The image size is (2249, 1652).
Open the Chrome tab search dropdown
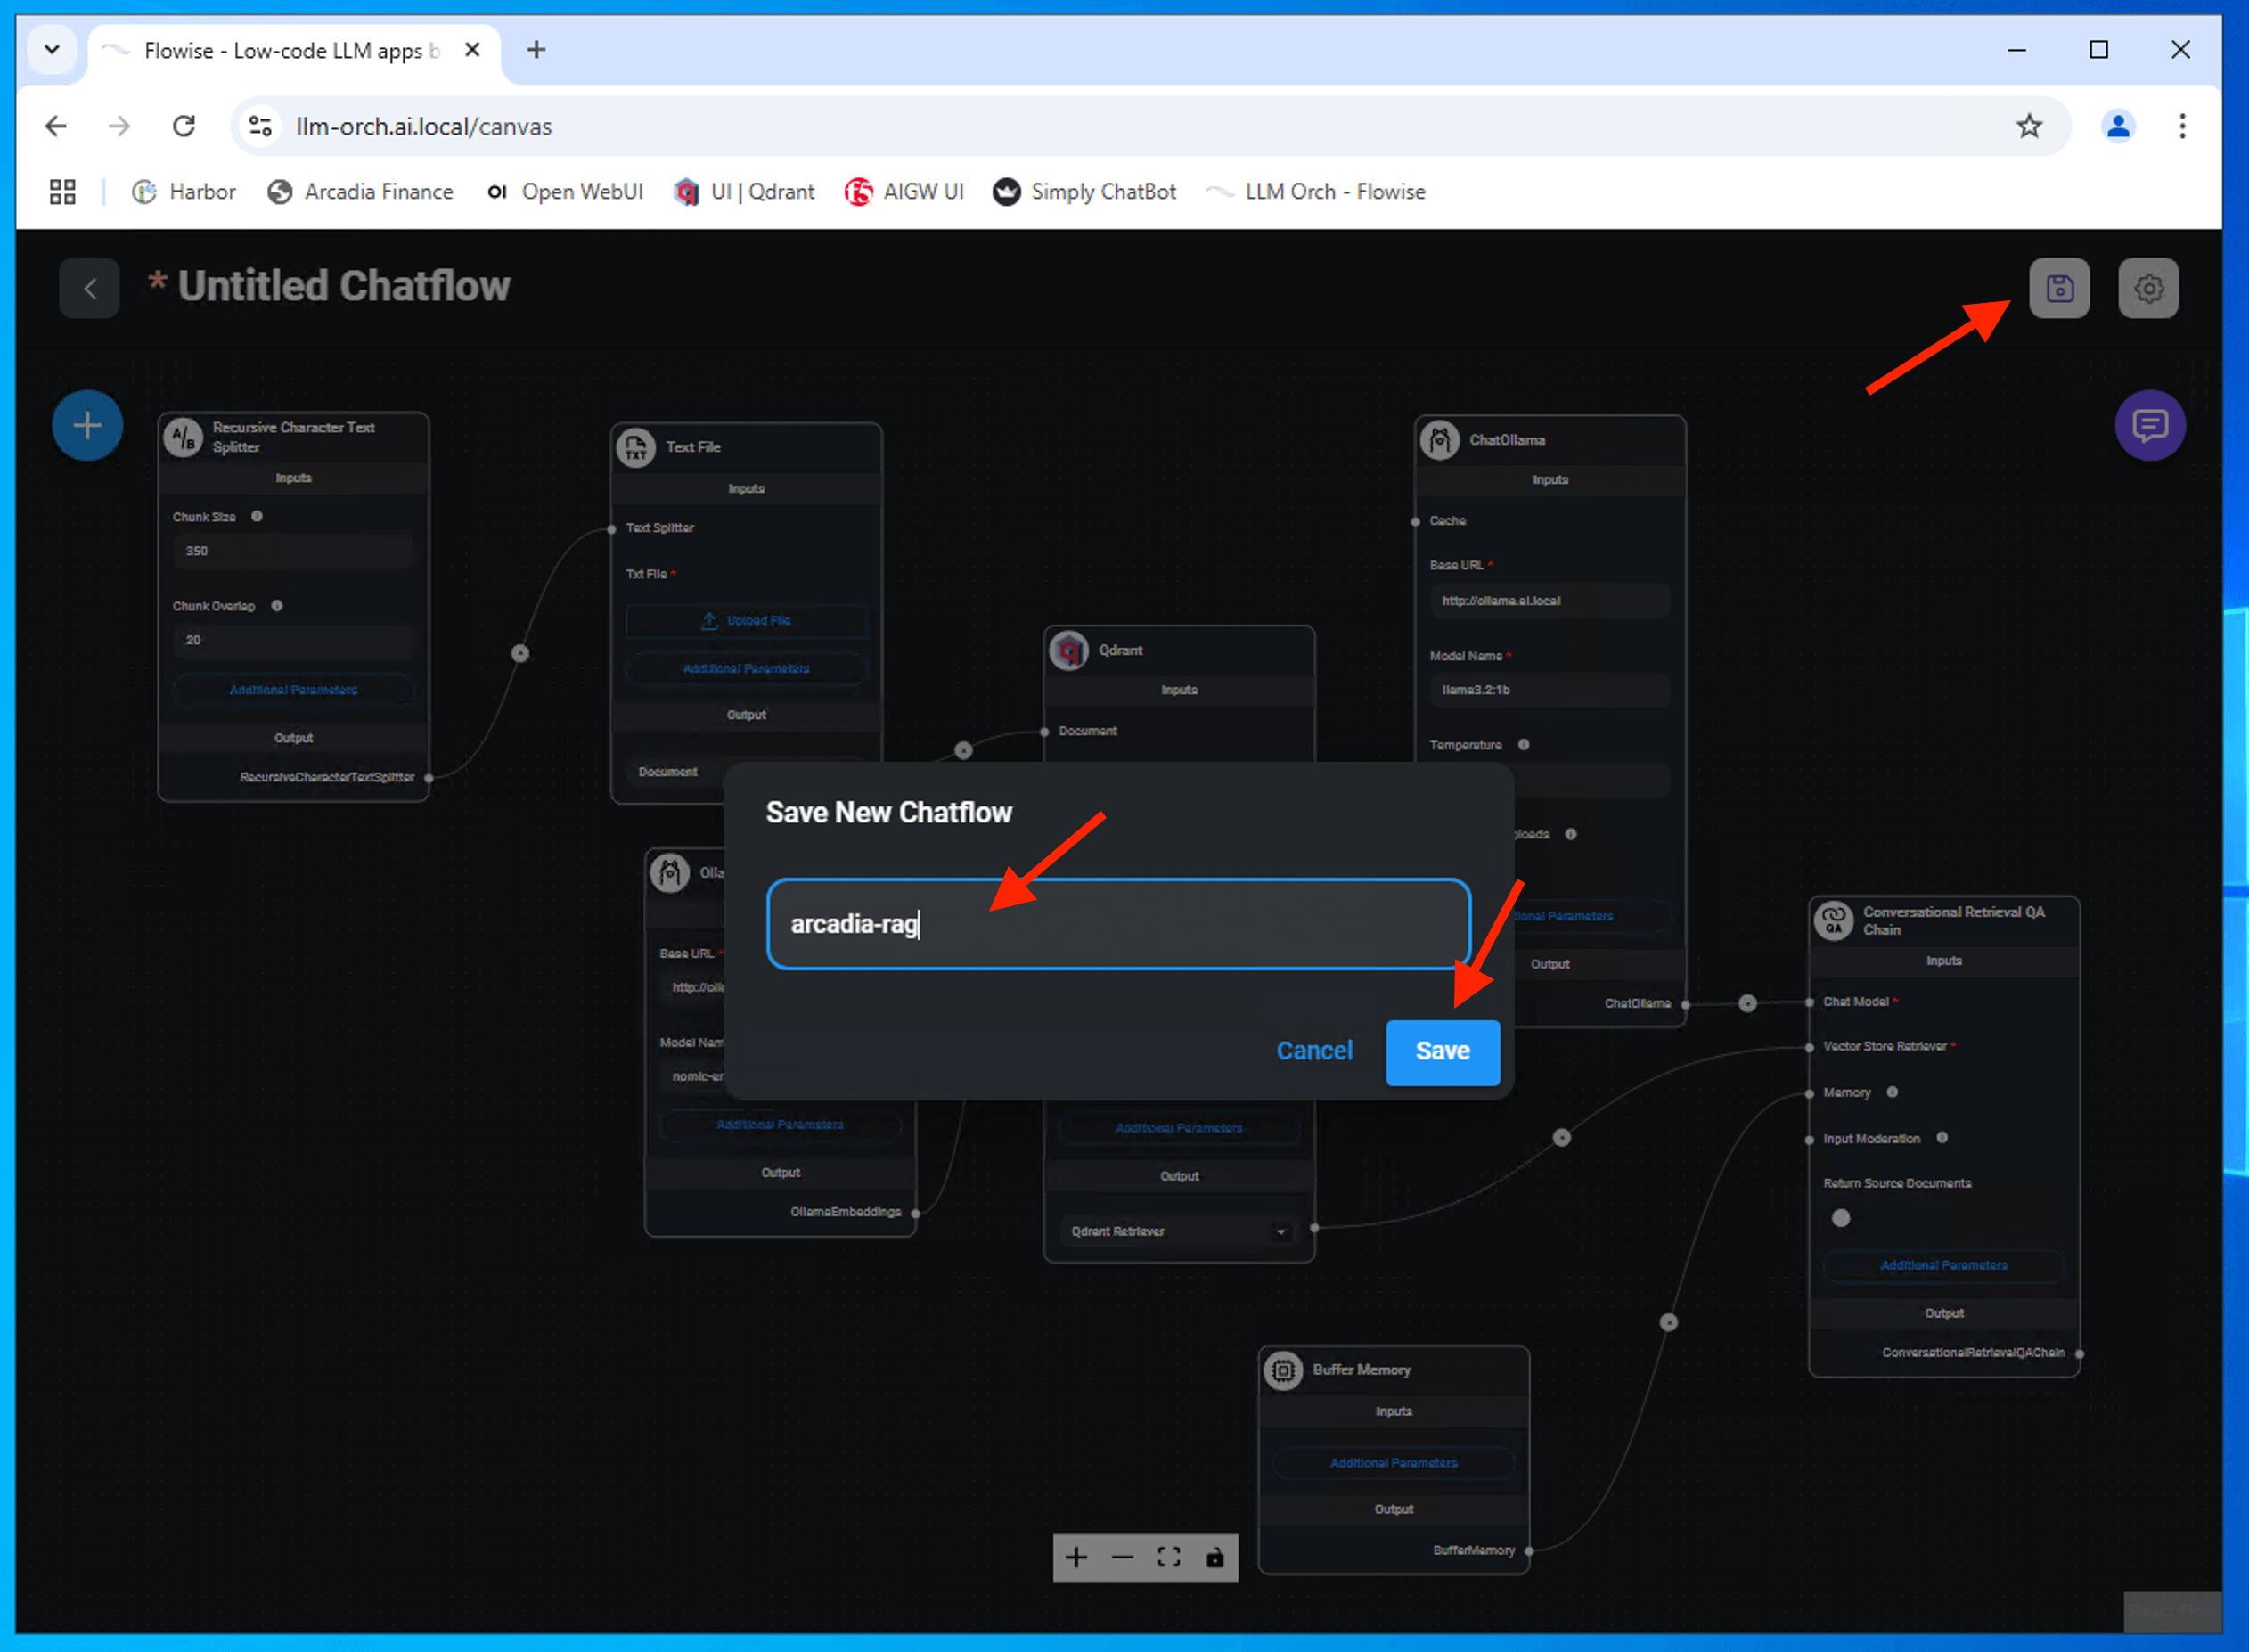point(52,49)
